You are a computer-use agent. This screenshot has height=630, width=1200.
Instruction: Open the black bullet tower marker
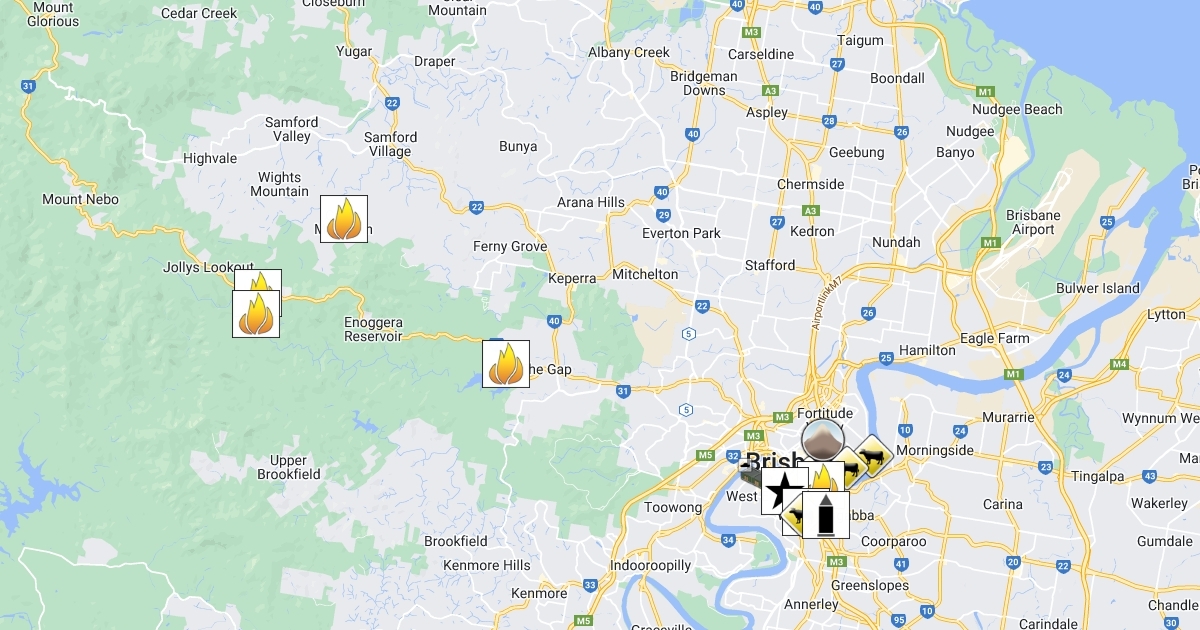(x=826, y=515)
